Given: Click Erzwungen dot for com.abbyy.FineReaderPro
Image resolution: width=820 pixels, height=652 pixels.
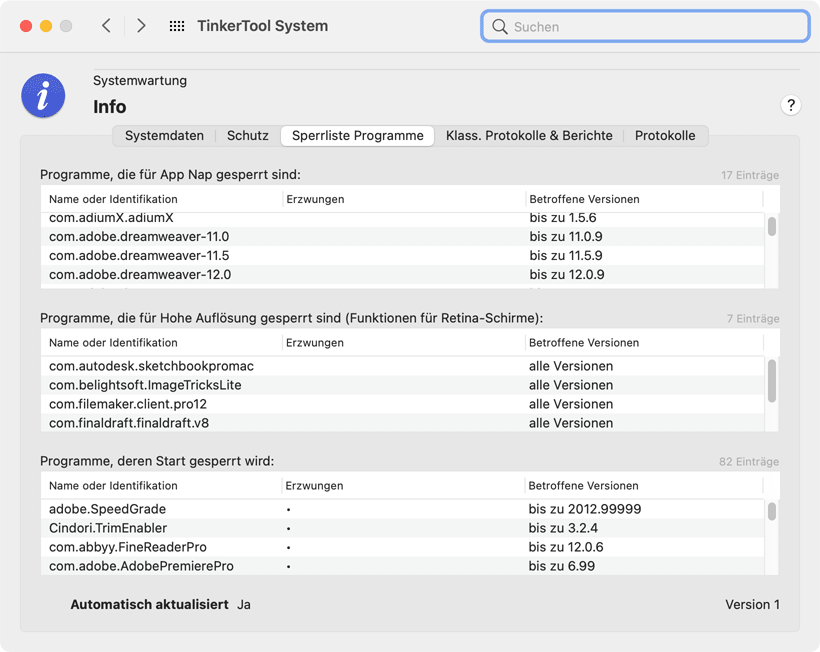Looking at the screenshot, I should (x=289, y=547).
